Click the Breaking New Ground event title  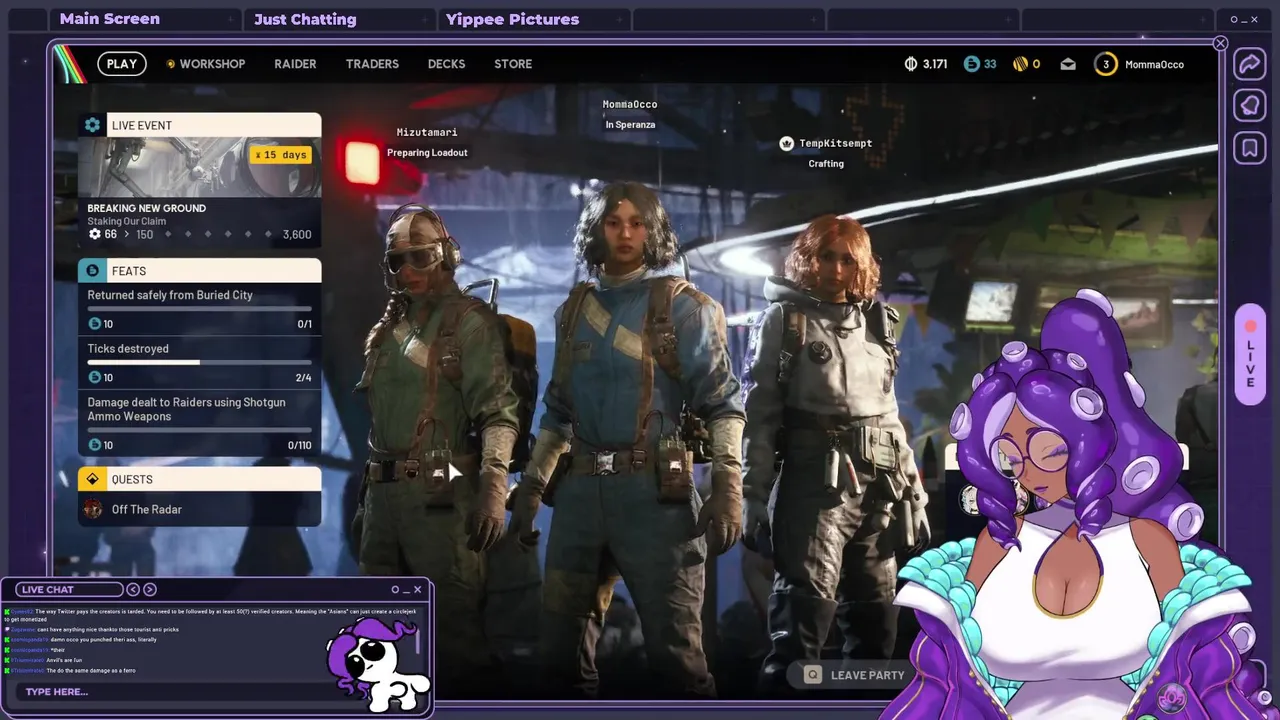pyautogui.click(x=146, y=208)
